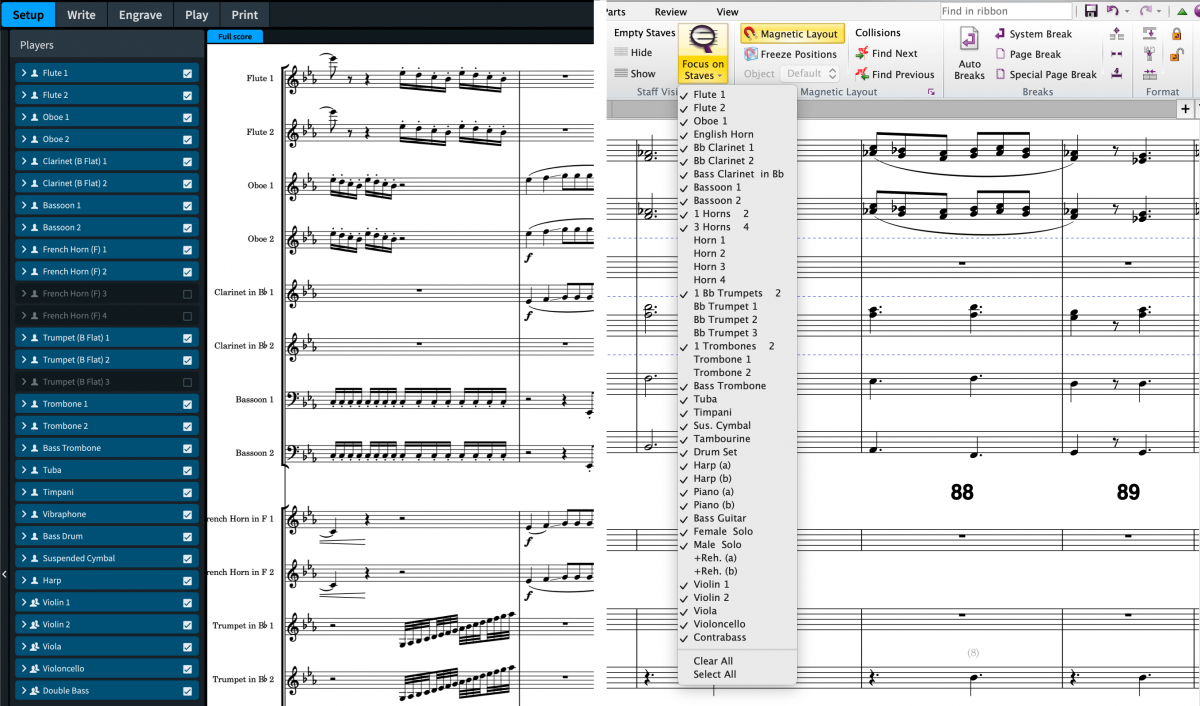This screenshot has height=706, width=1200.
Task: Open the undo history dropdown arrow
Action: click(1127, 12)
